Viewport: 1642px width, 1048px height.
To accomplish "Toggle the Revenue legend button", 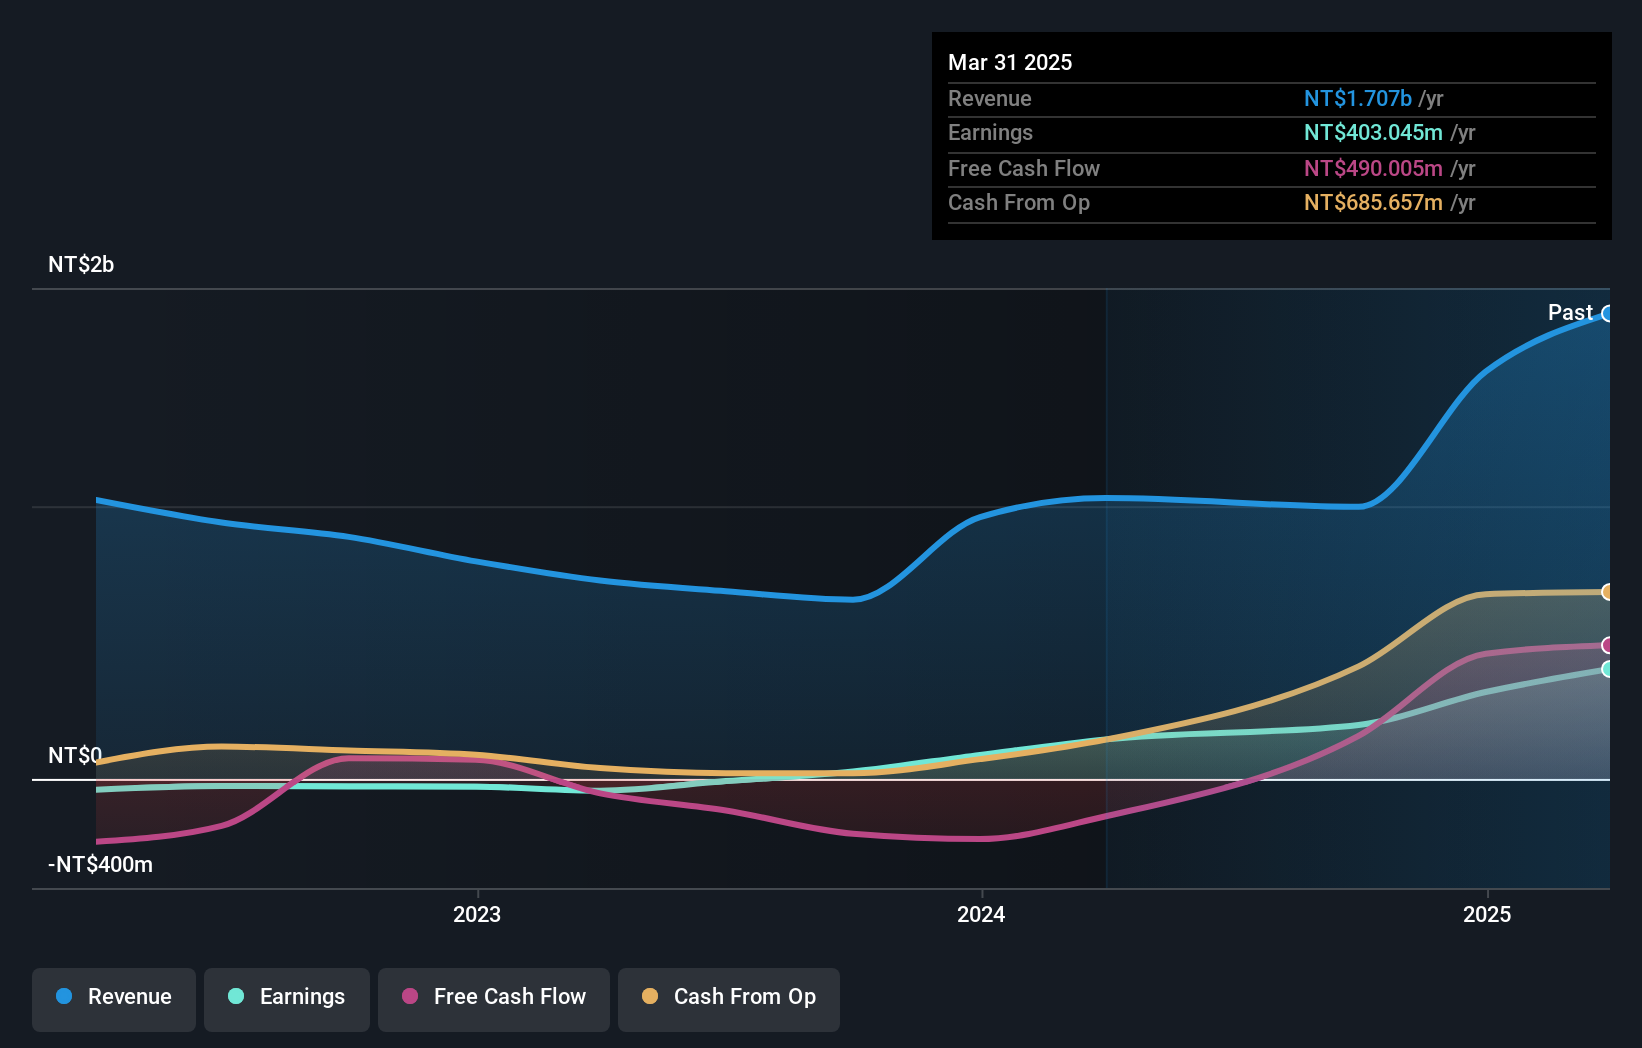I will [114, 999].
